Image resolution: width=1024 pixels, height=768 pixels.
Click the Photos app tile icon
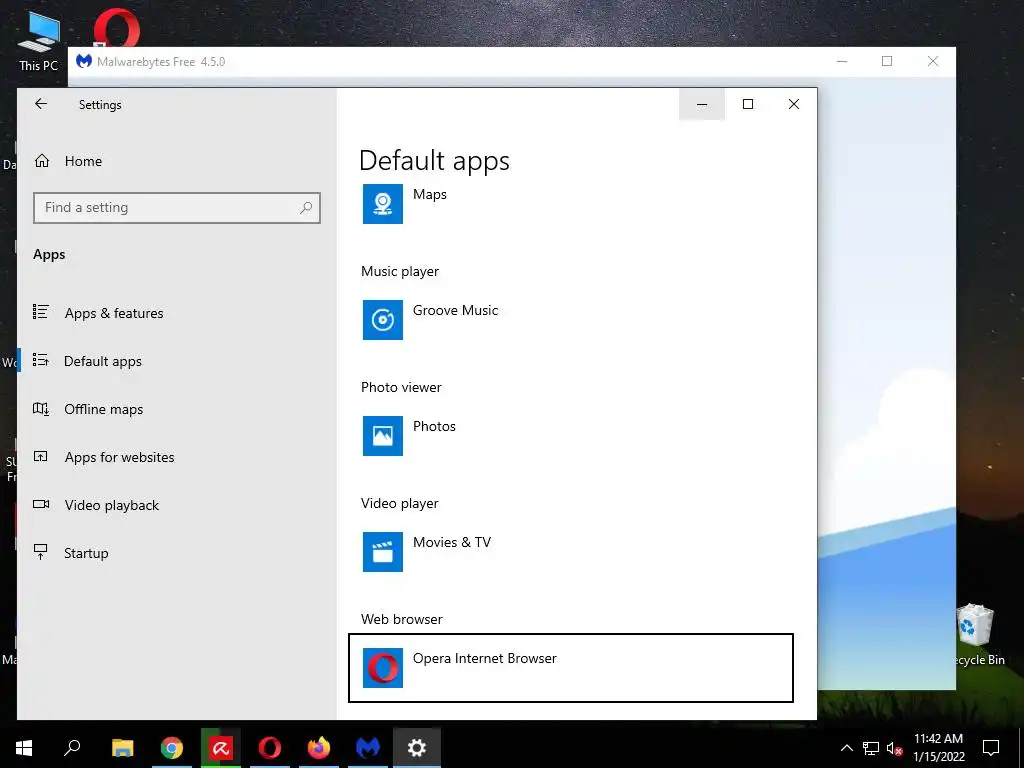[383, 436]
